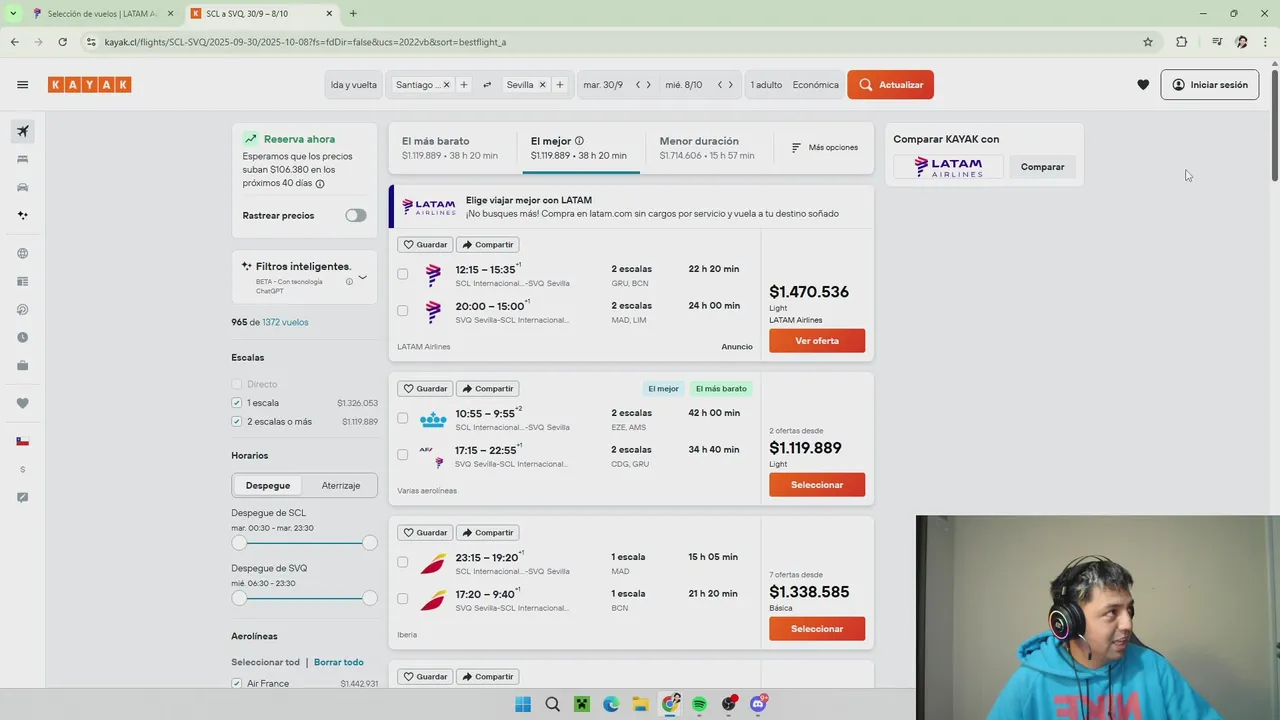Click the KAYAK logo
The height and width of the screenshot is (720, 1280).
90,85
